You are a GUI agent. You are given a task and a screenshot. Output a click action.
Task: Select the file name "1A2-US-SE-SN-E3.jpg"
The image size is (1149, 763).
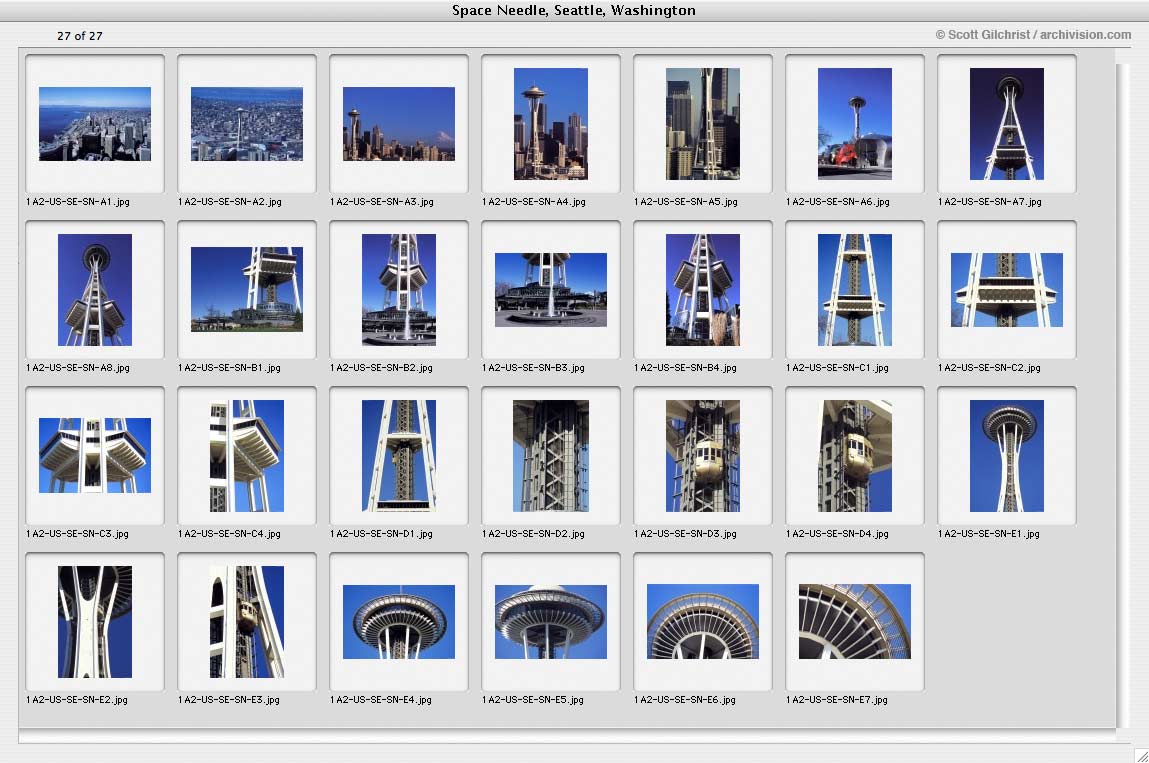(x=229, y=700)
